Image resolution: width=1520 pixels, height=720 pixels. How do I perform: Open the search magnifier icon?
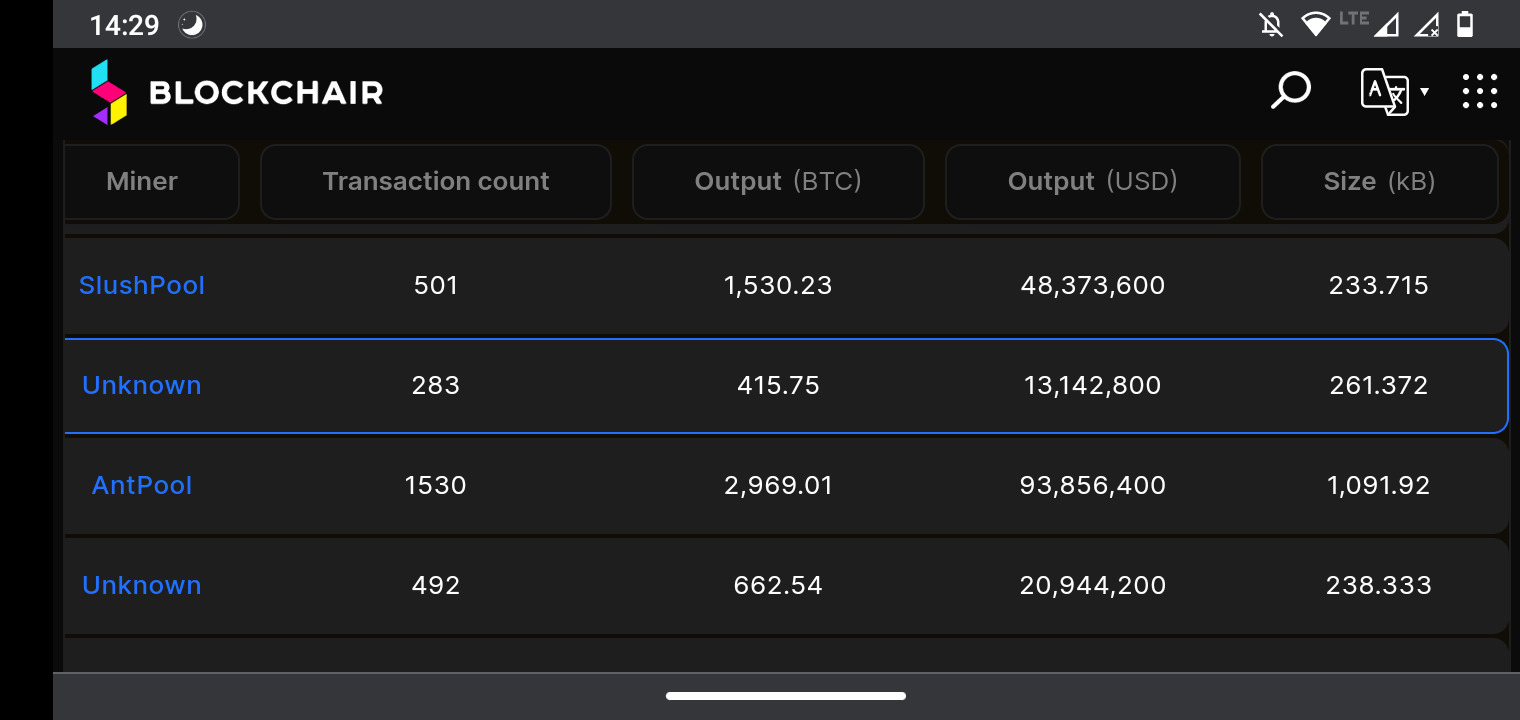pyautogui.click(x=1290, y=91)
